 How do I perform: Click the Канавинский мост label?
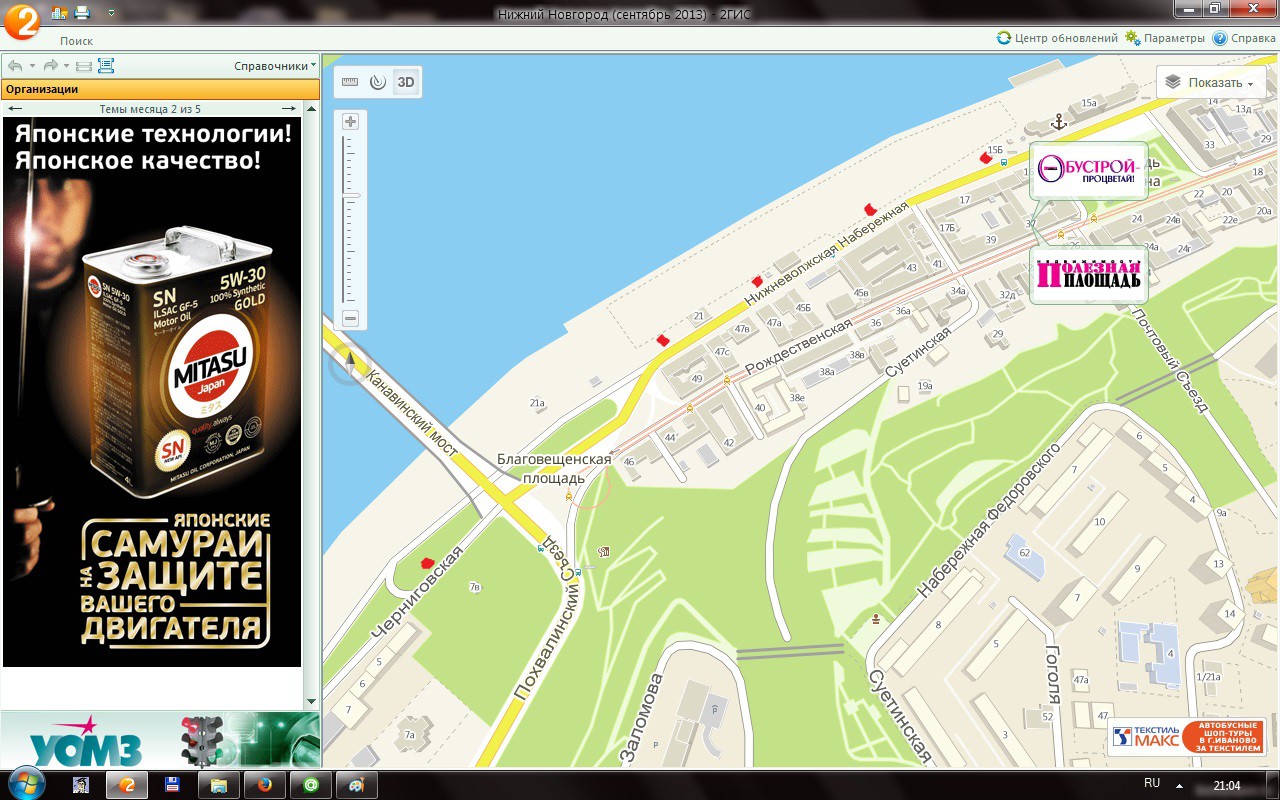(x=411, y=413)
